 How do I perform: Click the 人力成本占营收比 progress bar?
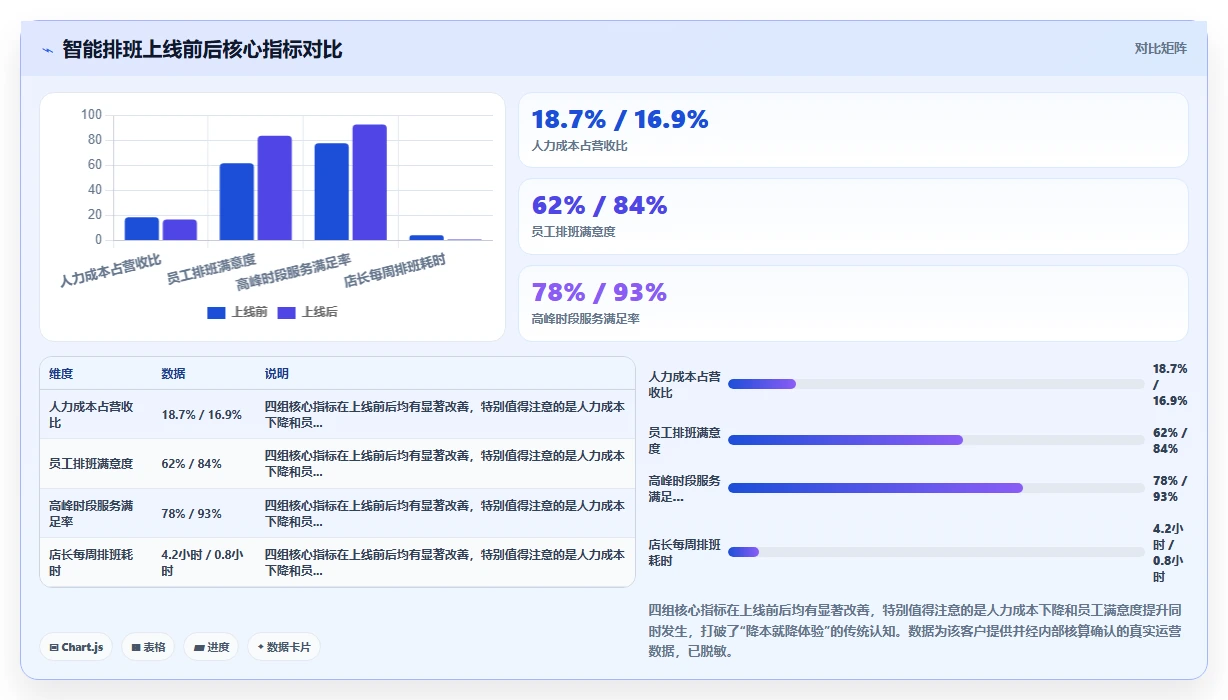pos(936,384)
